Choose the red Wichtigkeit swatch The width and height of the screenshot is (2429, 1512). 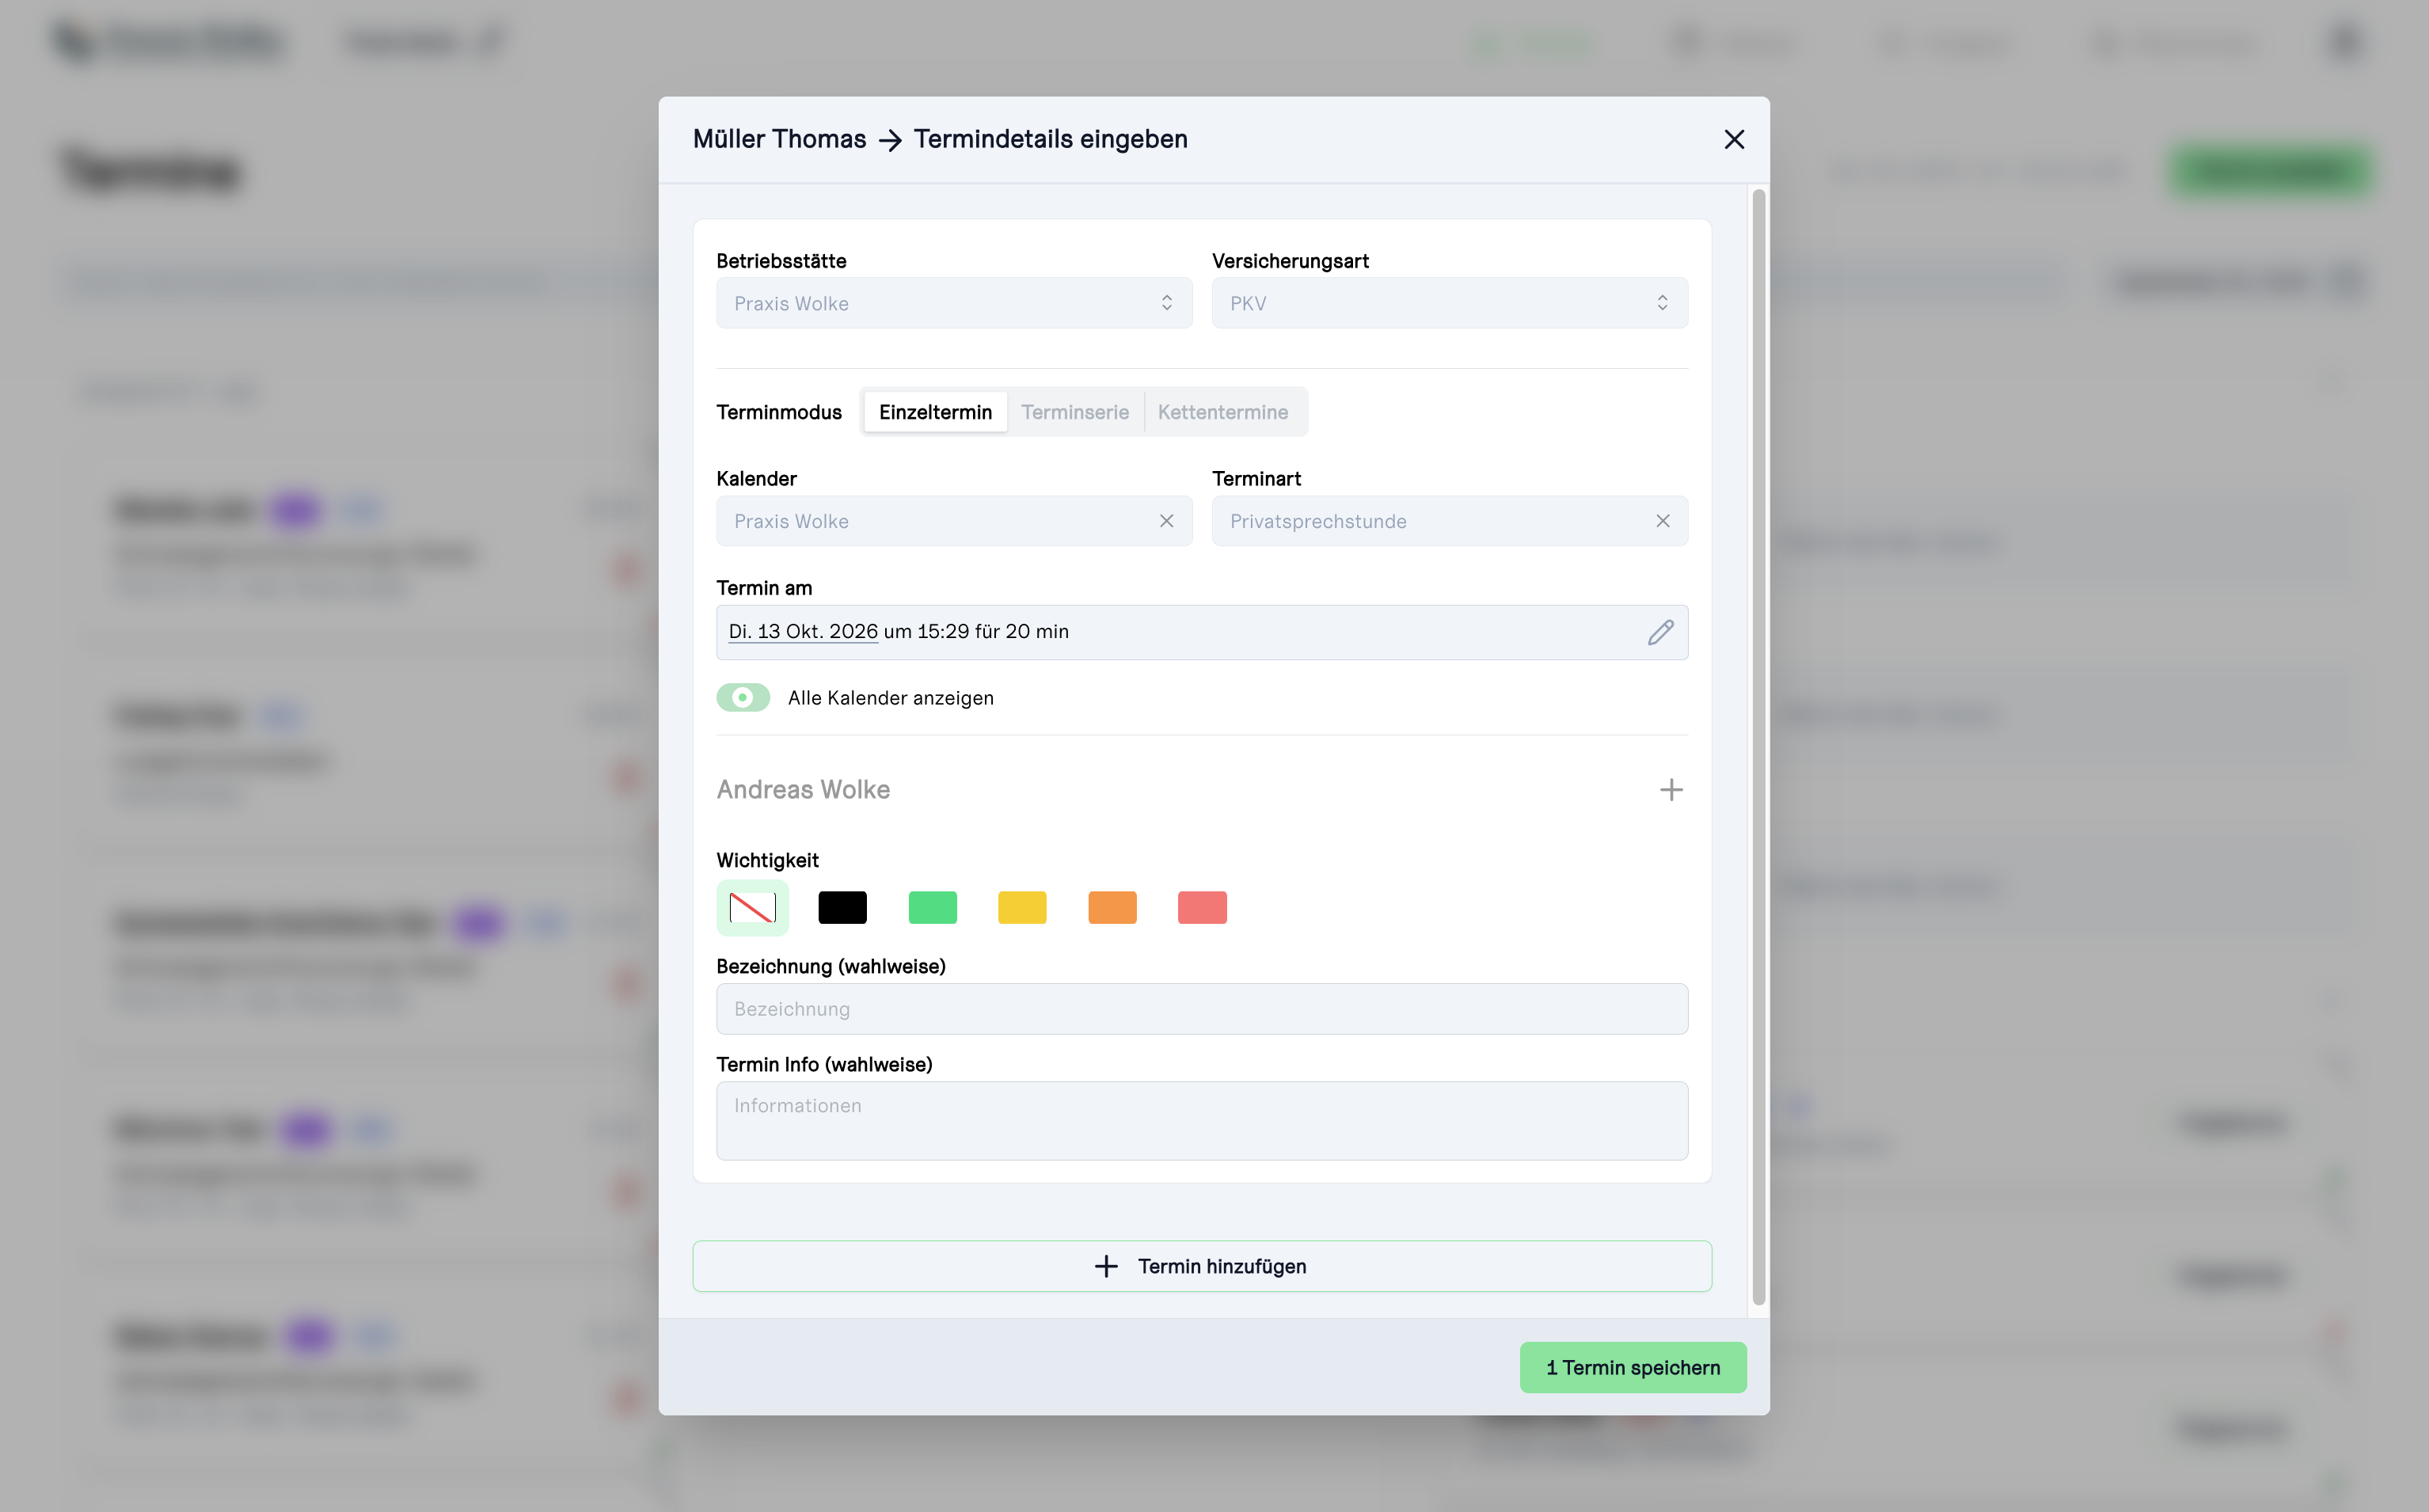[x=1202, y=907]
